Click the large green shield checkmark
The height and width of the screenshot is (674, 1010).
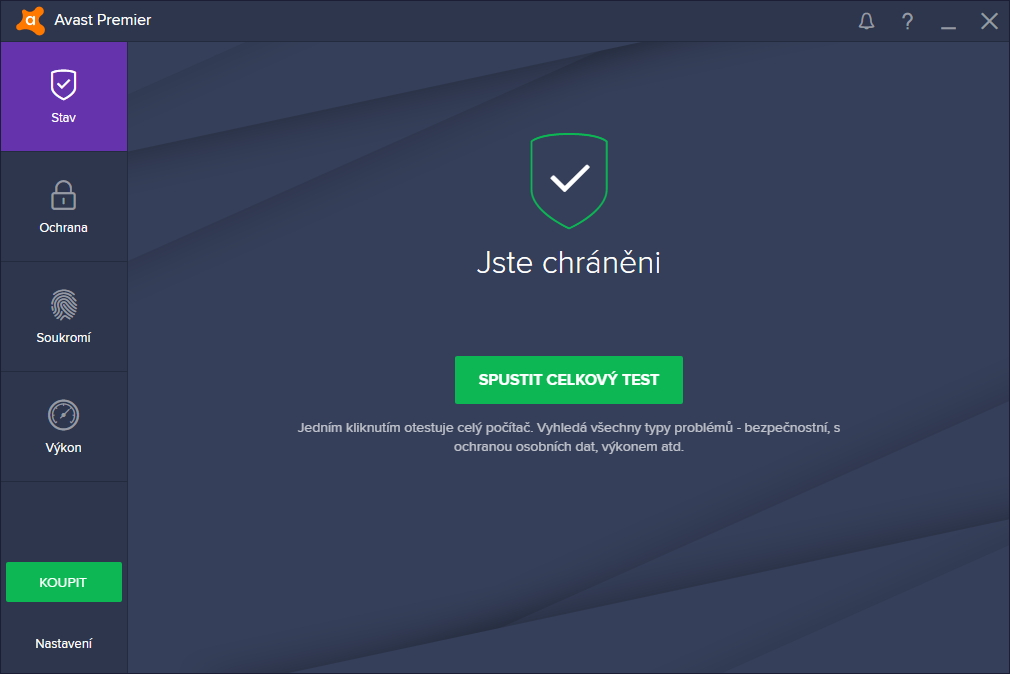(569, 180)
